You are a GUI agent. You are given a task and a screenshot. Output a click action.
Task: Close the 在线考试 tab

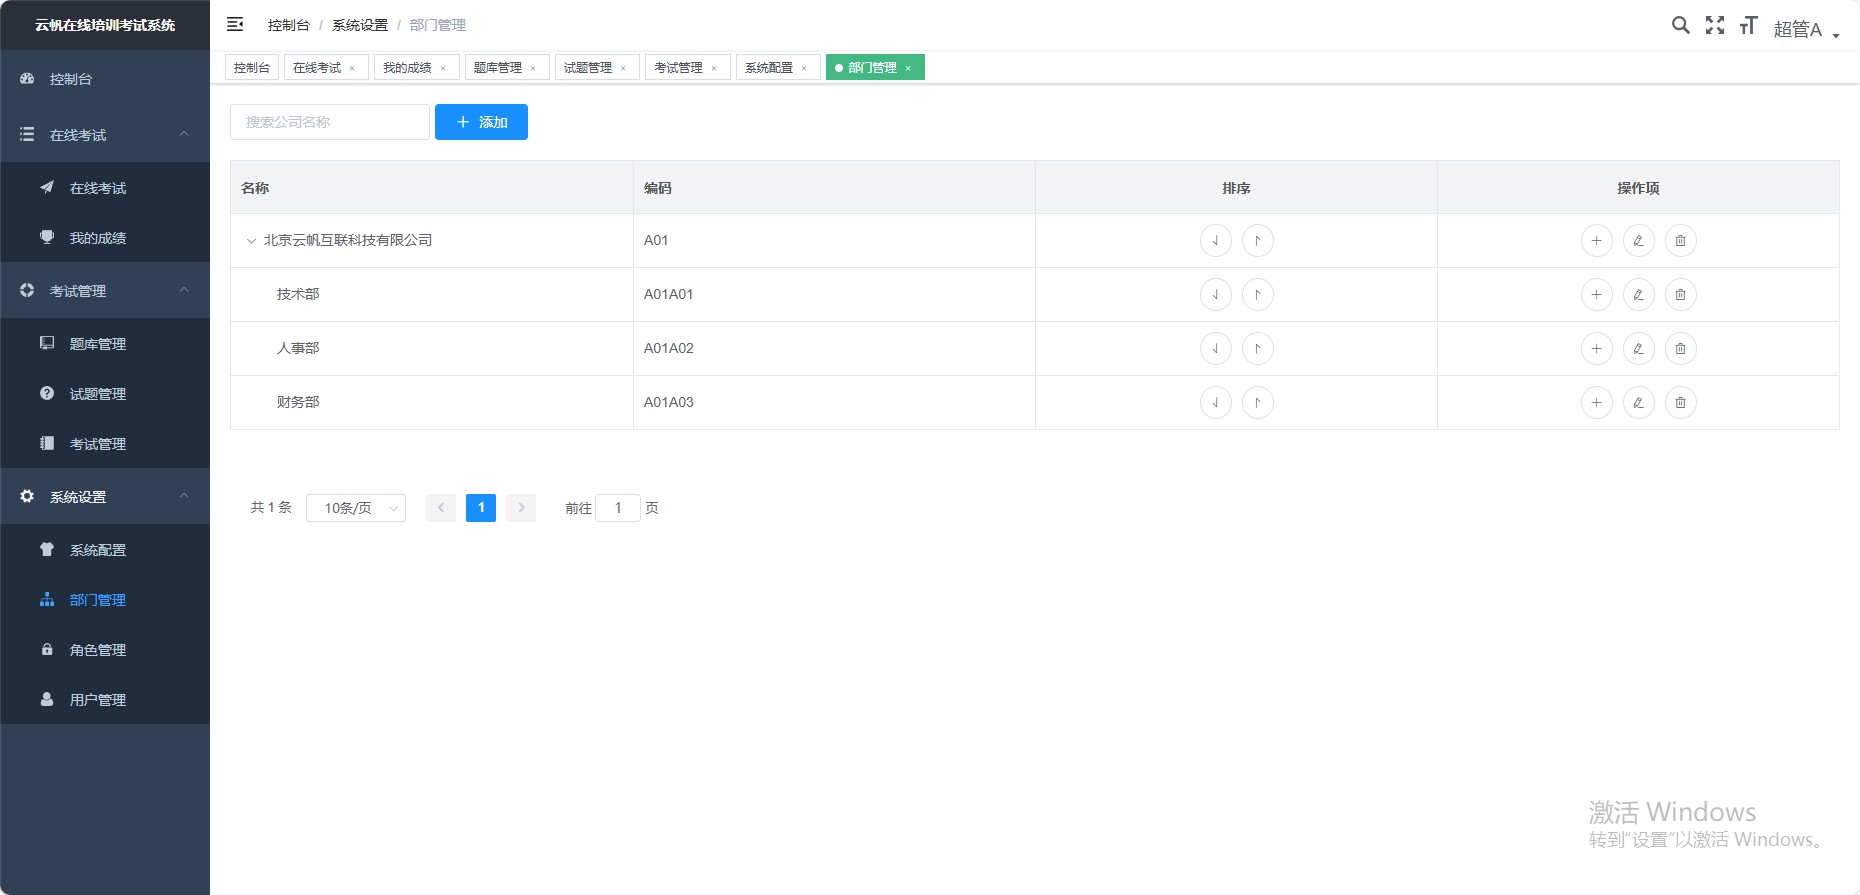click(x=352, y=68)
